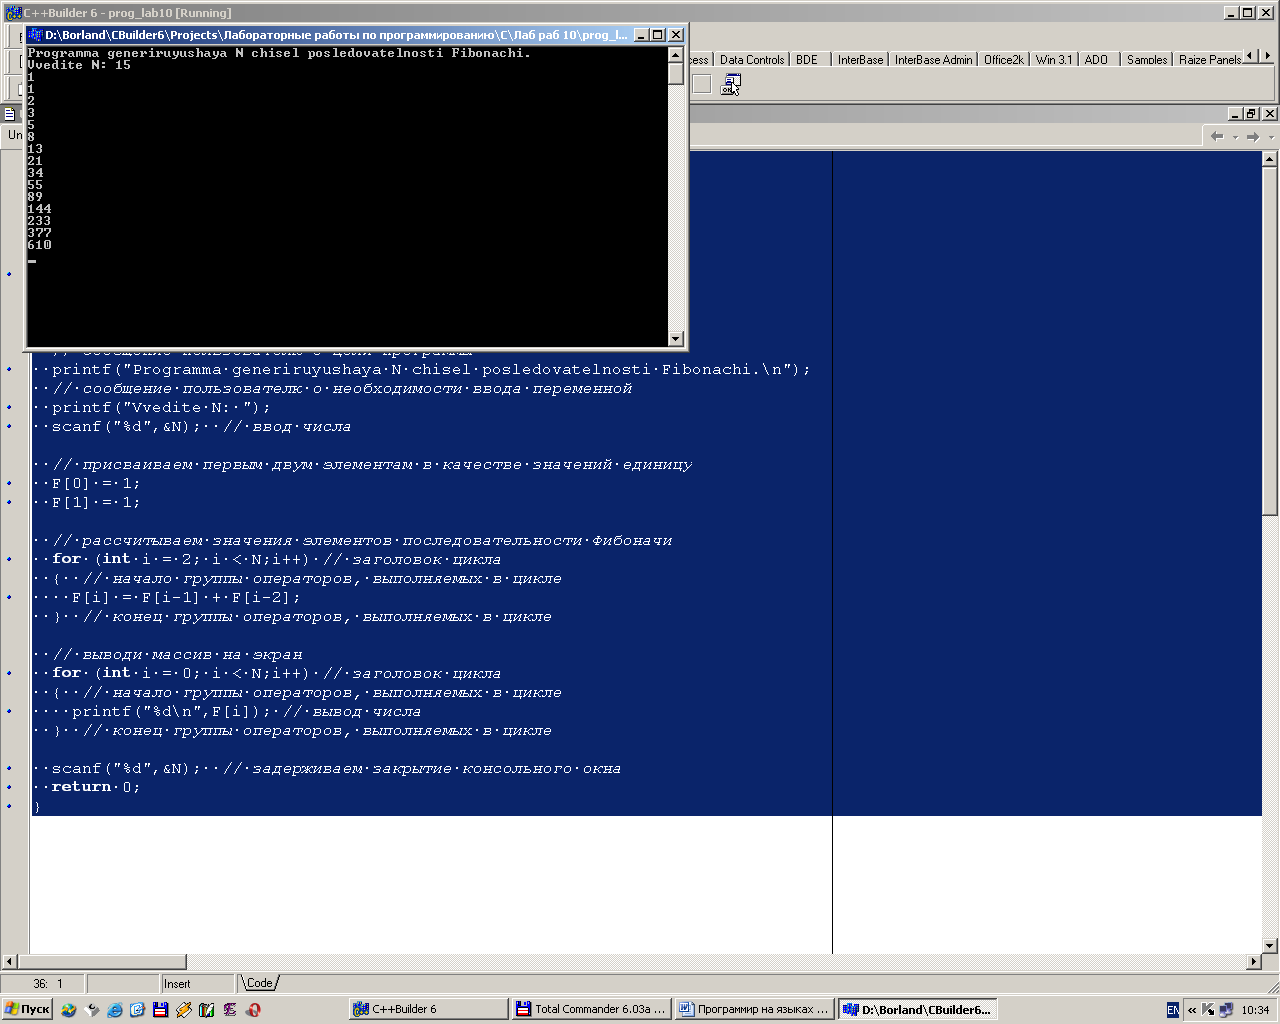Click the console scrollbar up arrow
Image resolution: width=1280 pixels, height=1024 pixels.
[676, 54]
